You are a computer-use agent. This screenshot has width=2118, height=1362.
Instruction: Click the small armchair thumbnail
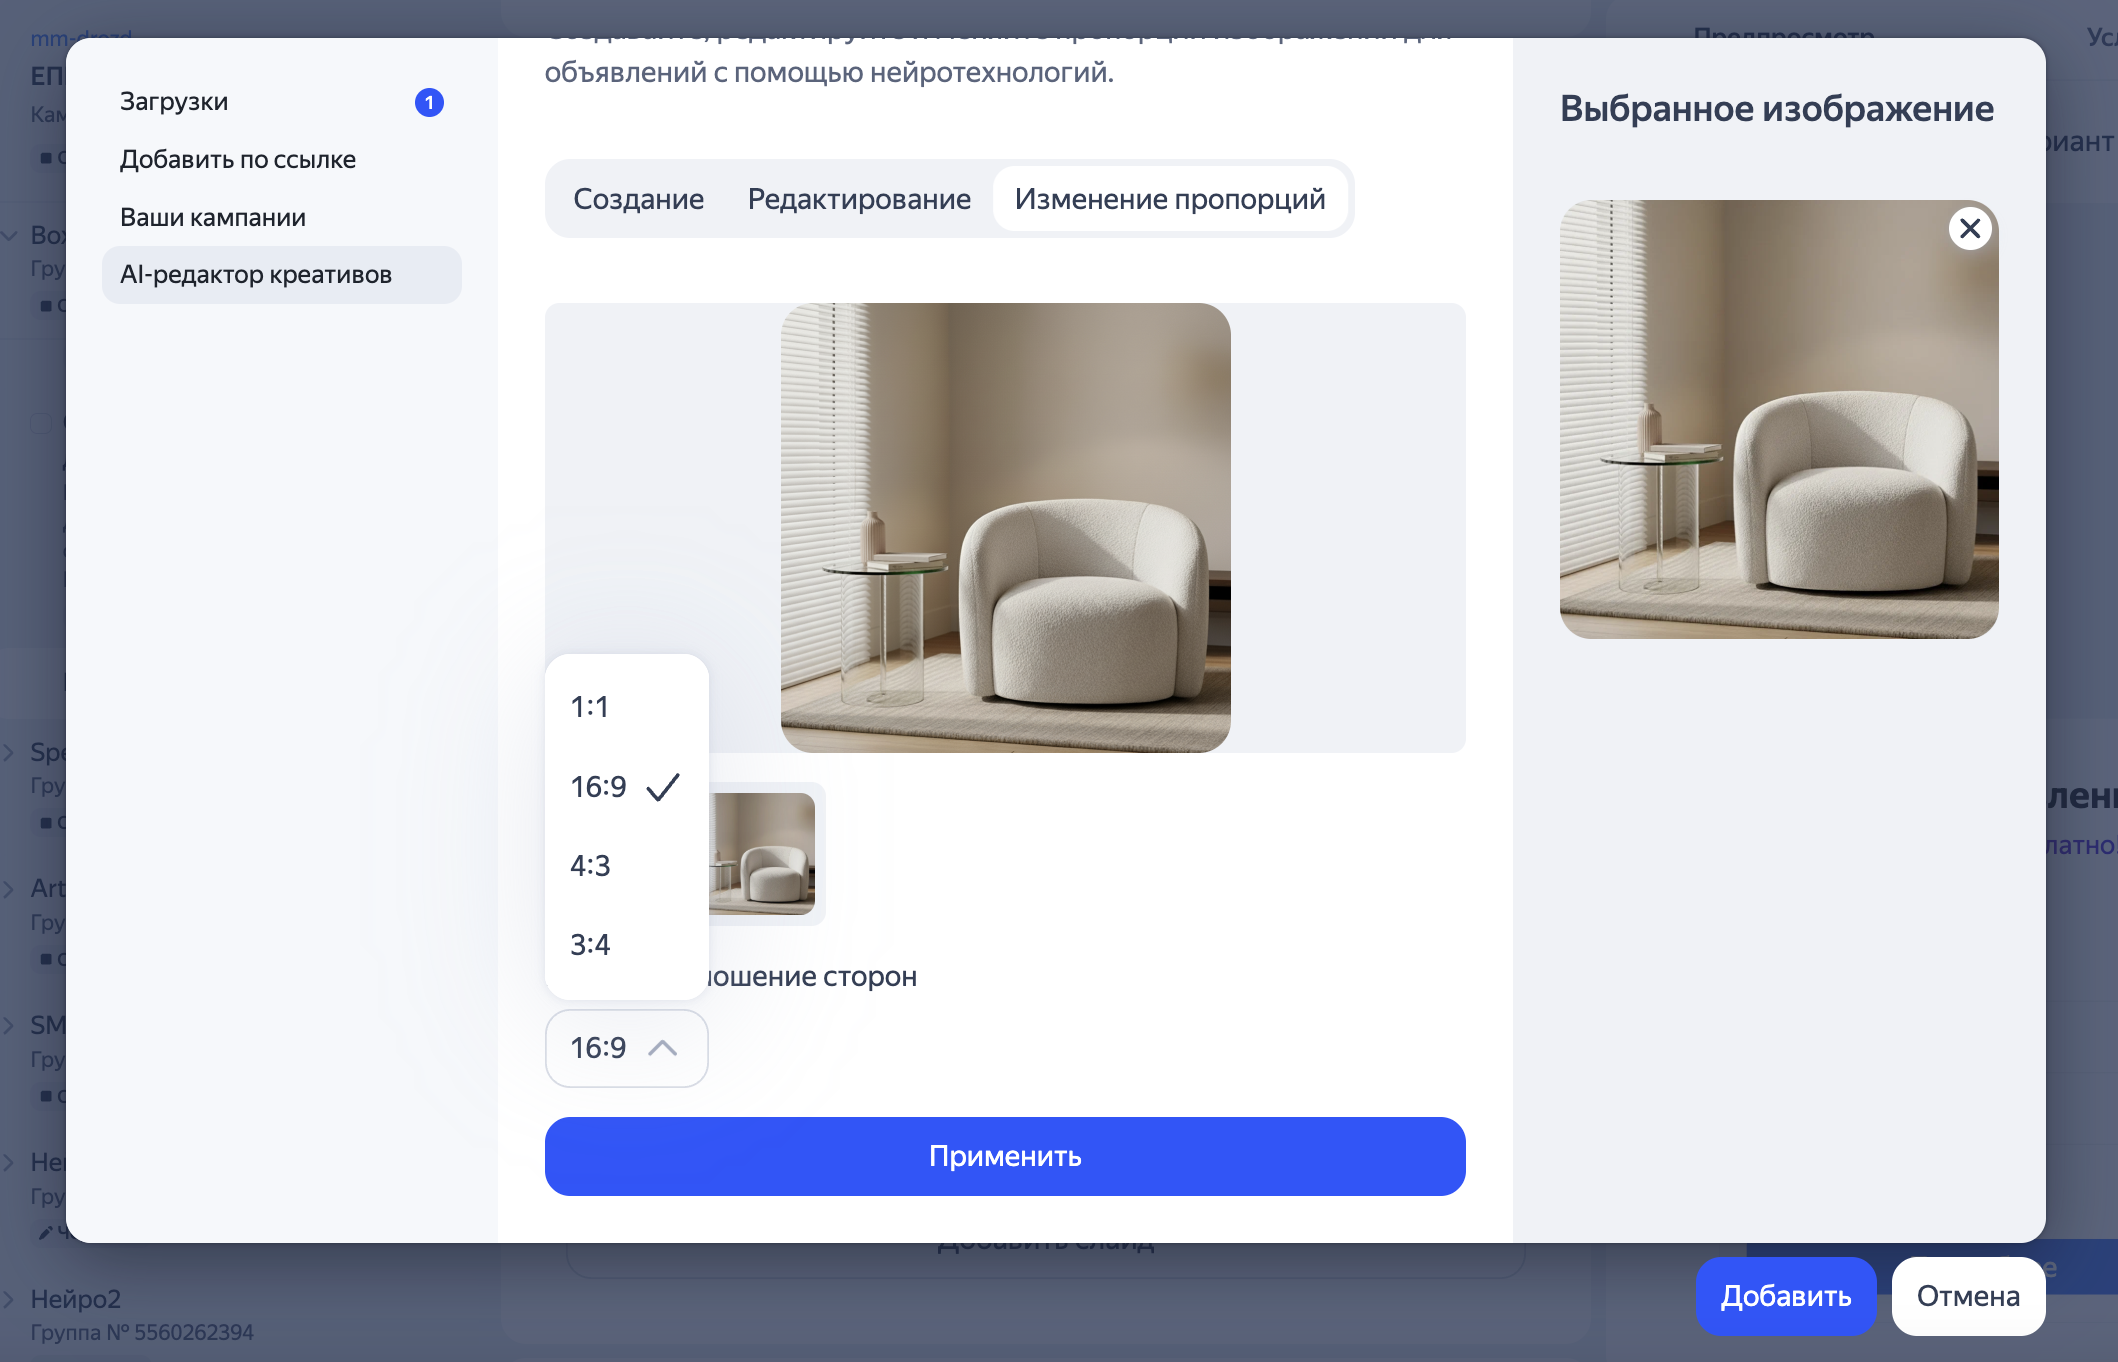[x=763, y=853]
